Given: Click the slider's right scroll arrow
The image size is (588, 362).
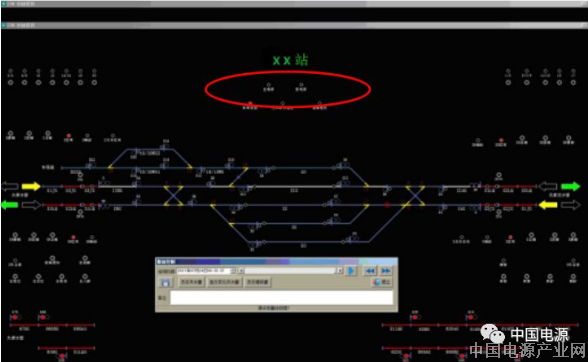Looking at the screenshot, I should [339, 270].
